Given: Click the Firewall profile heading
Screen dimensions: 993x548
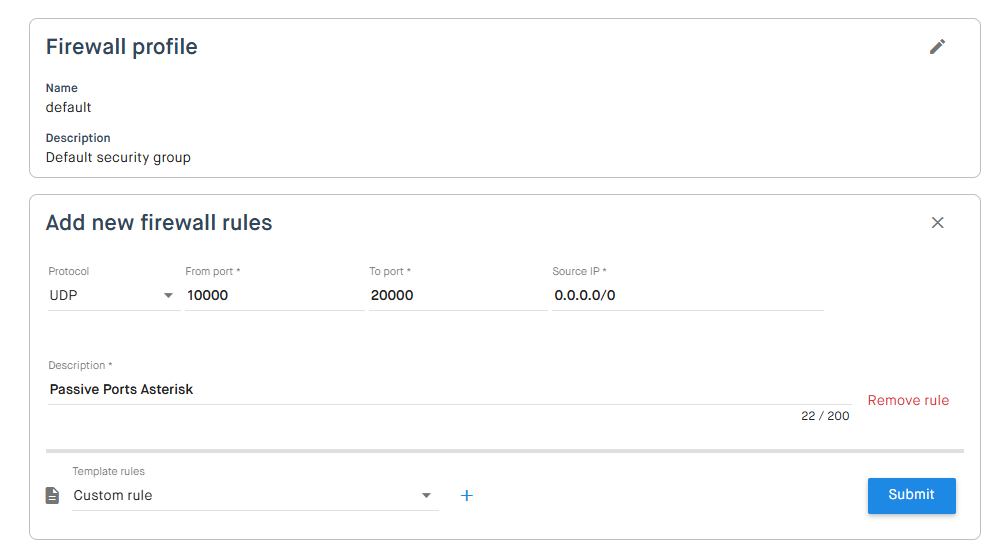Looking at the screenshot, I should pyautogui.click(x=122, y=47).
